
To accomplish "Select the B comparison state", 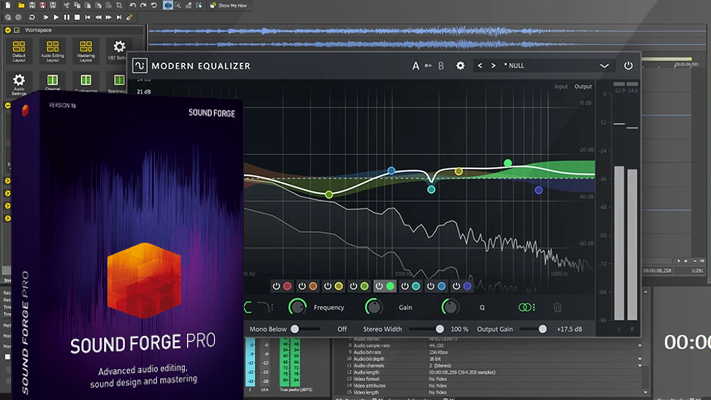I will tap(441, 66).
